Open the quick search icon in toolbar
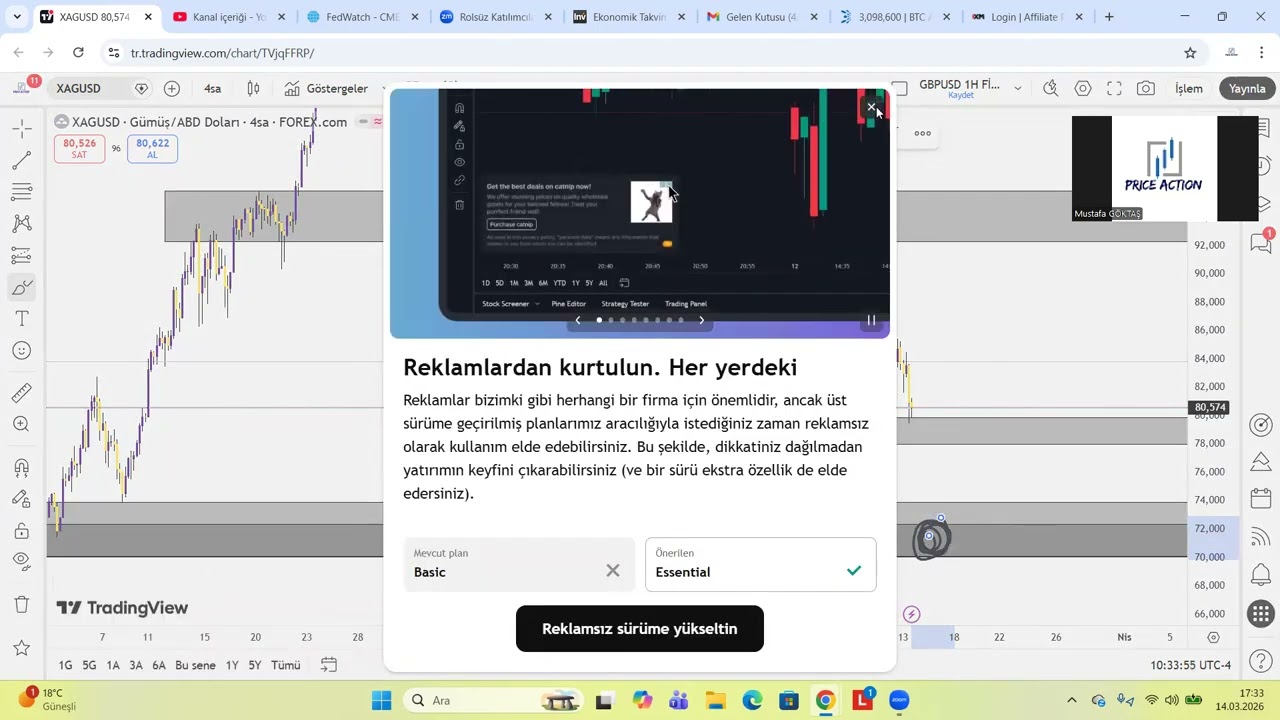Viewport: 1280px width, 720px height. [1050, 88]
